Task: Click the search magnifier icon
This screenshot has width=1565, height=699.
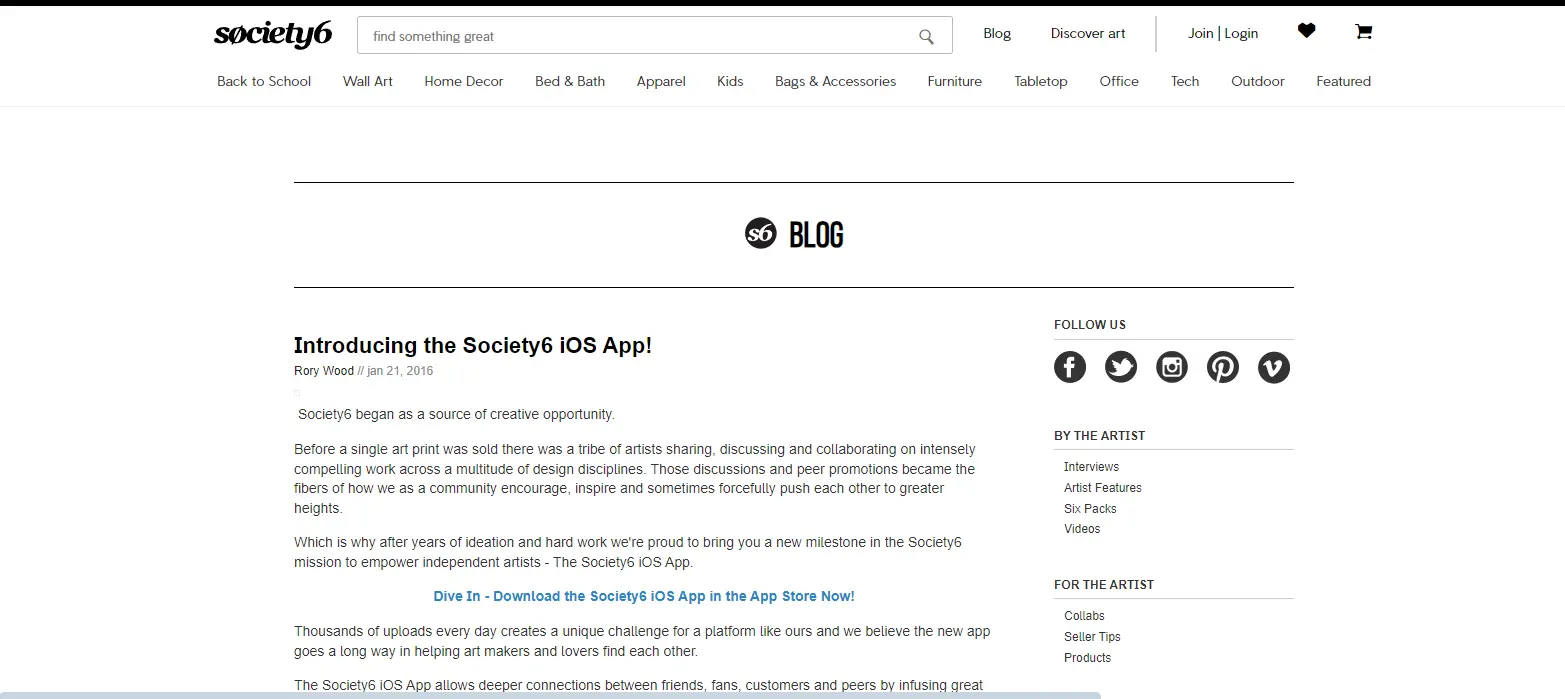Action: 926,37
